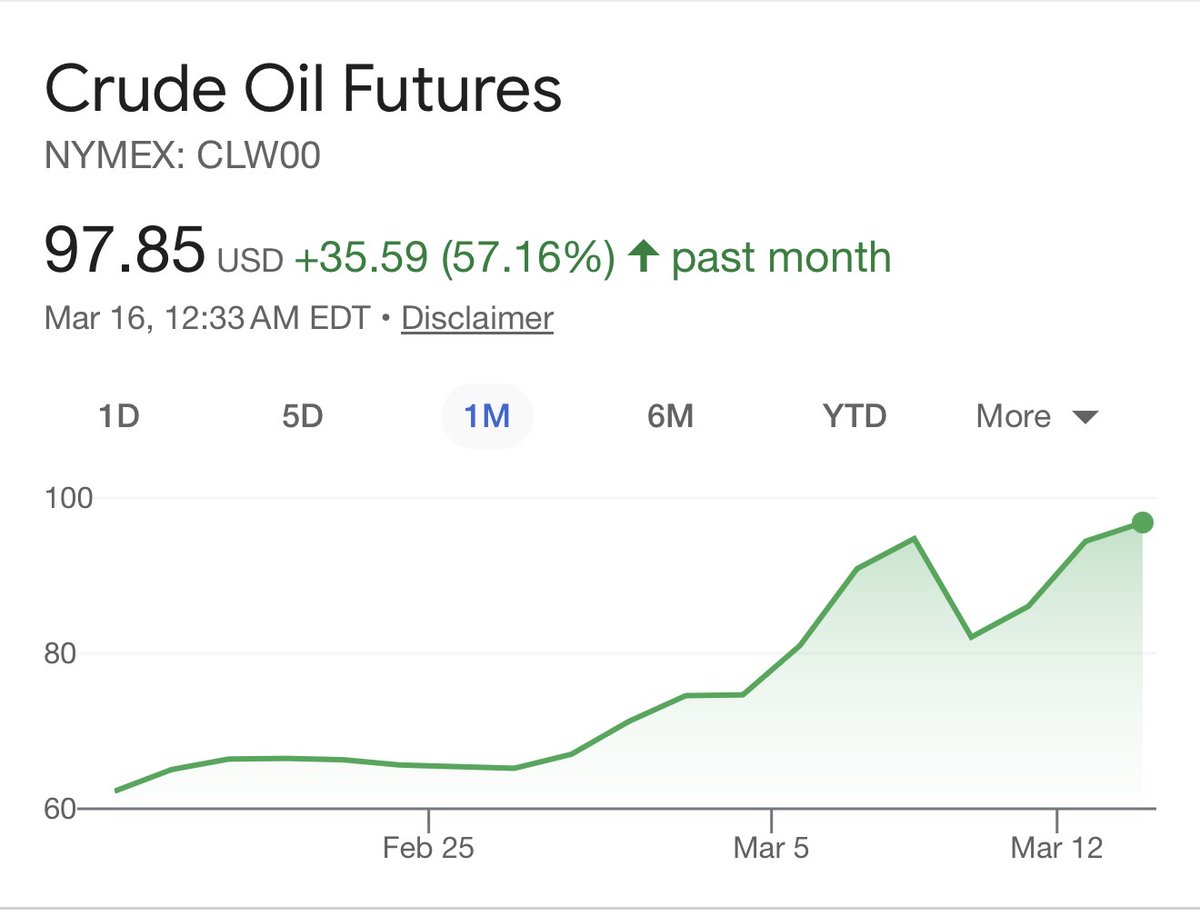The width and height of the screenshot is (1200, 916).
Task: Click the Mar 12 axis marker
Action: tap(1057, 849)
